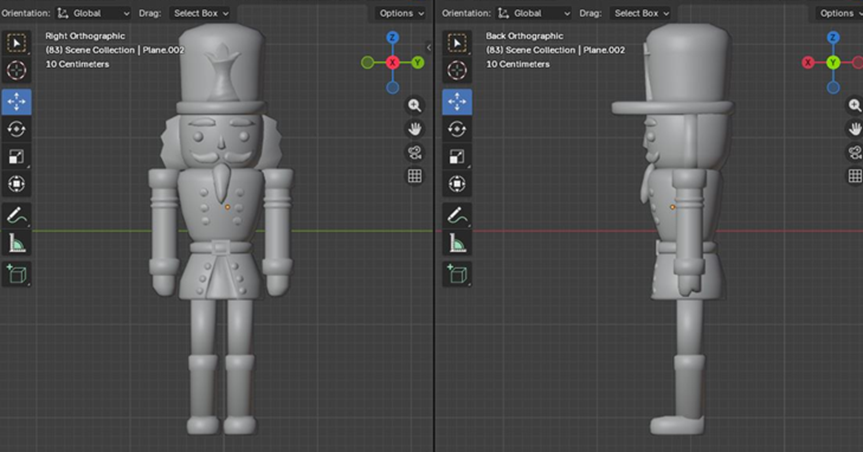Open the Orientation Global dropdown in left viewport

pos(92,13)
